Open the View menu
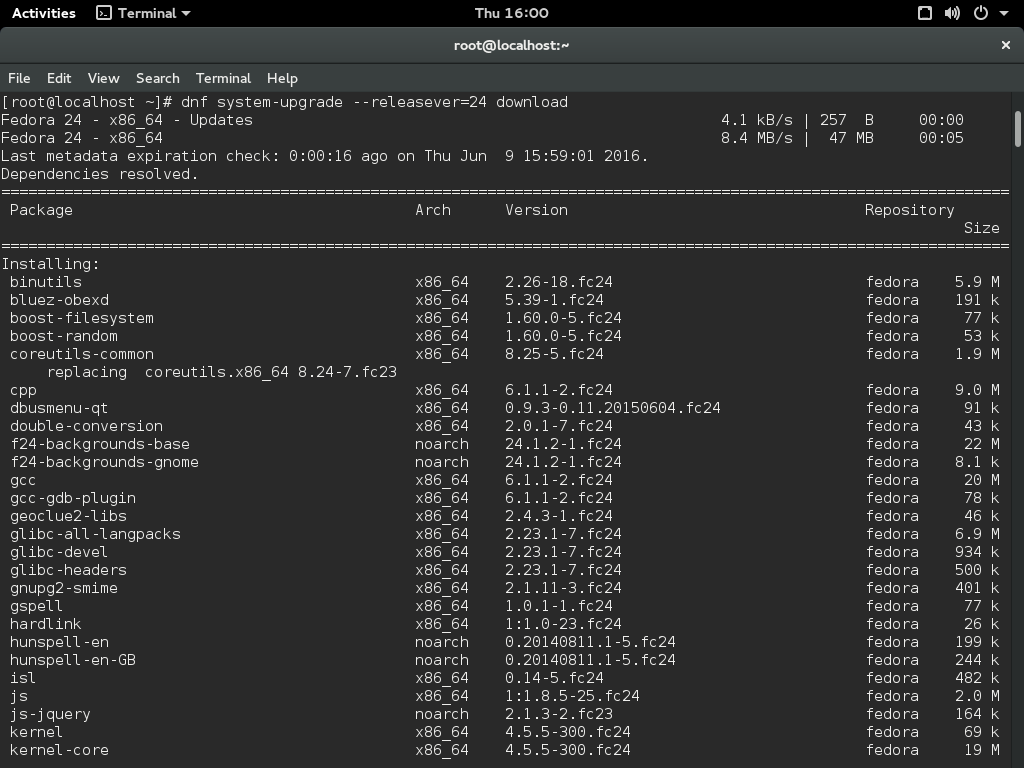The image size is (1024, 768). coord(103,78)
